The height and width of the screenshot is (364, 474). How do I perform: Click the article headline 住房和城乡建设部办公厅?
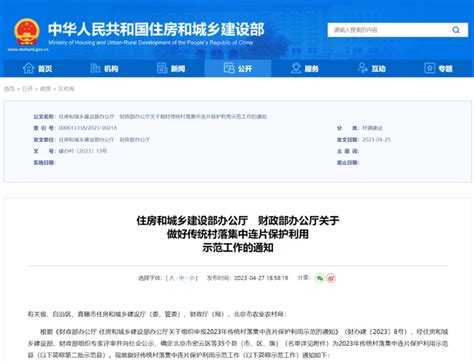(x=238, y=234)
